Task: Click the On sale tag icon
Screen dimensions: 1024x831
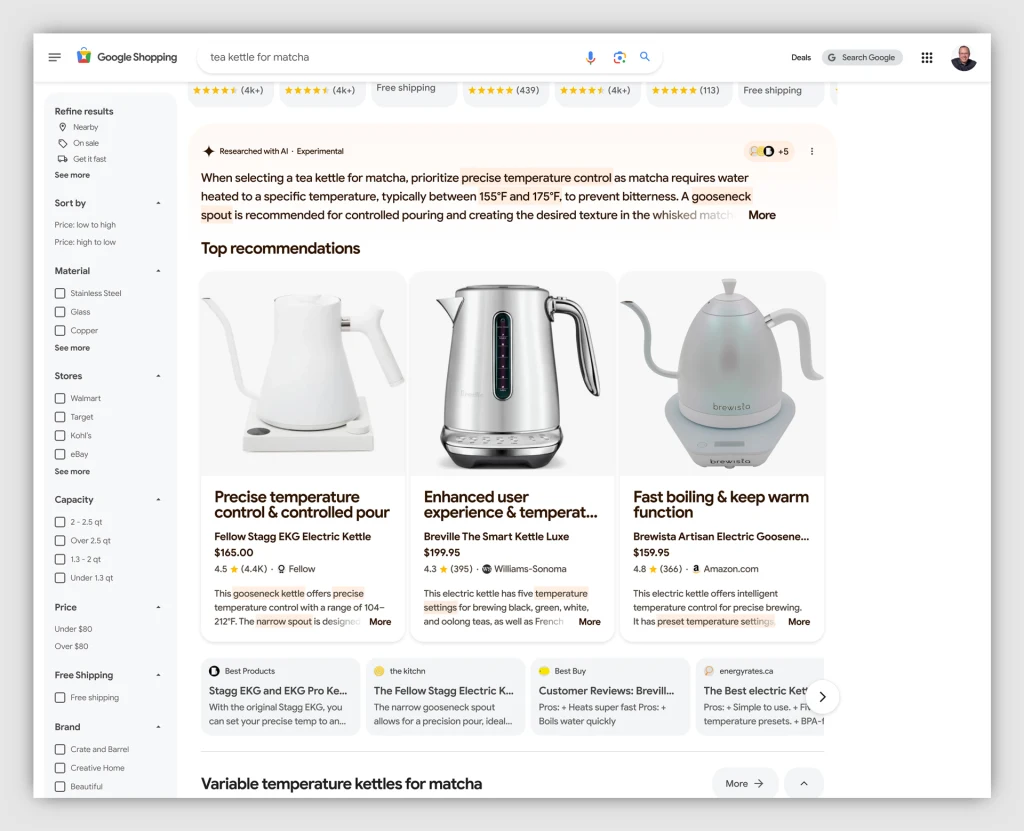Action: point(63,143)
